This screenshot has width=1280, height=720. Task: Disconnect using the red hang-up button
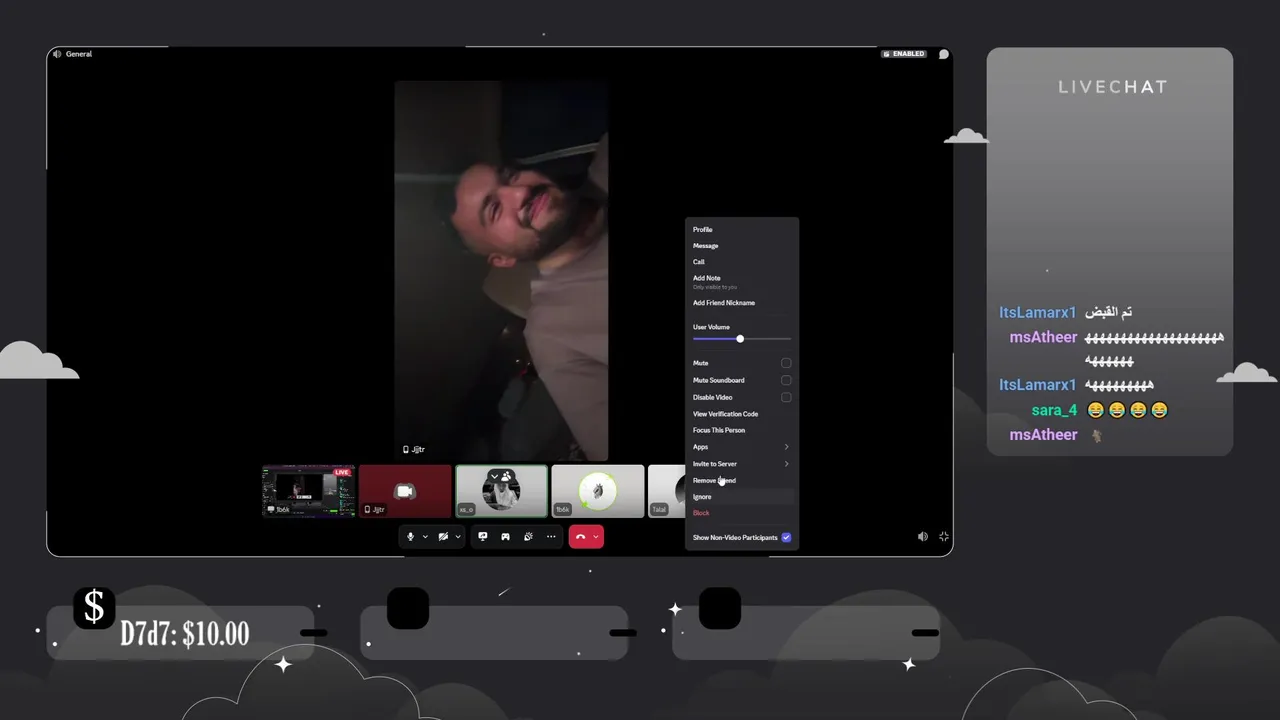[x=580, y=537]
